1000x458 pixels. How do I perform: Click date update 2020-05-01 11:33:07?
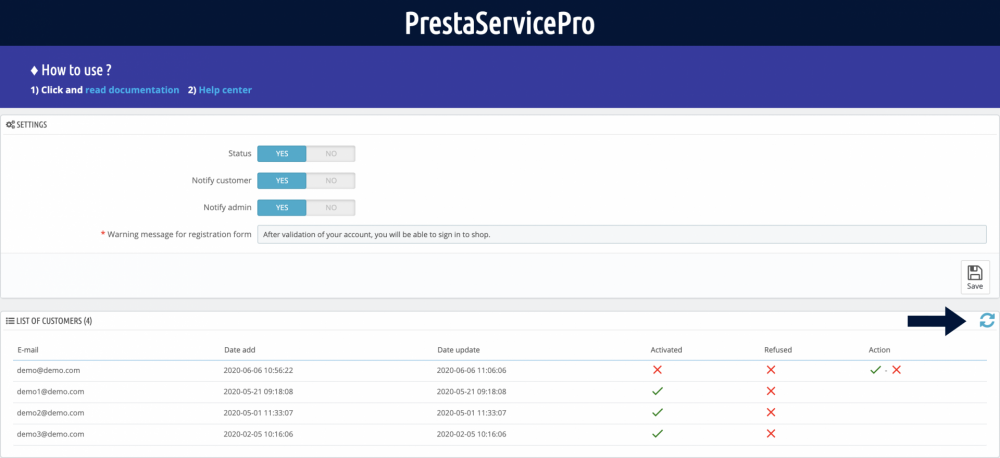[x=472, y=413]
